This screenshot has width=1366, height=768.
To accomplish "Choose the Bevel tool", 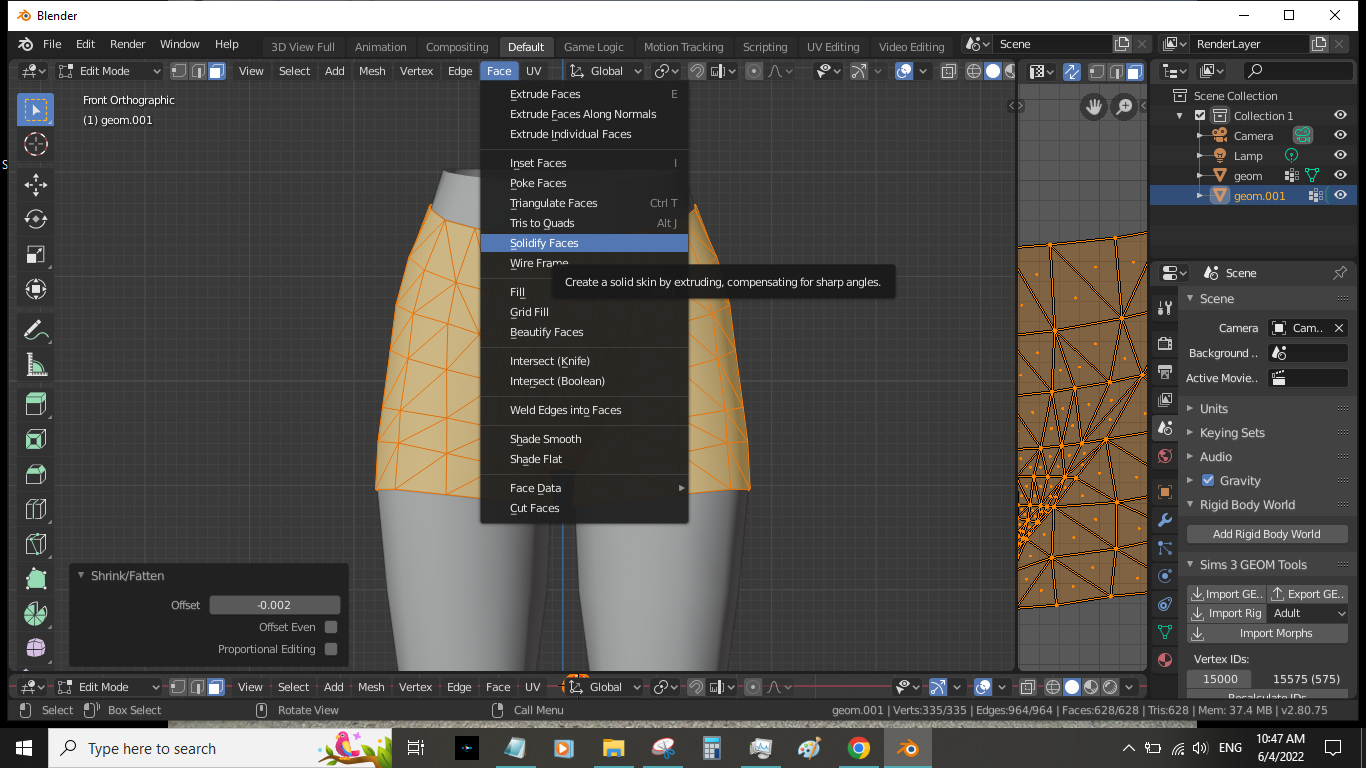I will 36,474.
